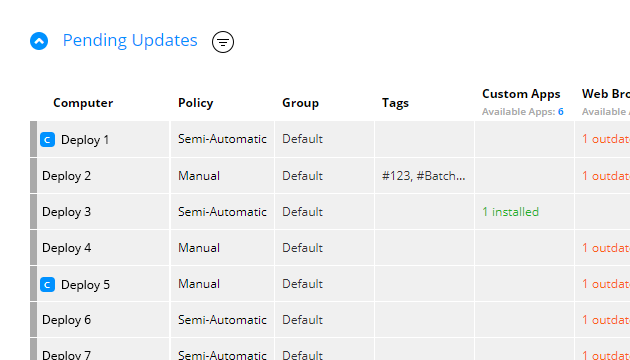630x360 pixels.
Task: Open the 1 installed link for Deploy 3
Action: click(511, 212)
